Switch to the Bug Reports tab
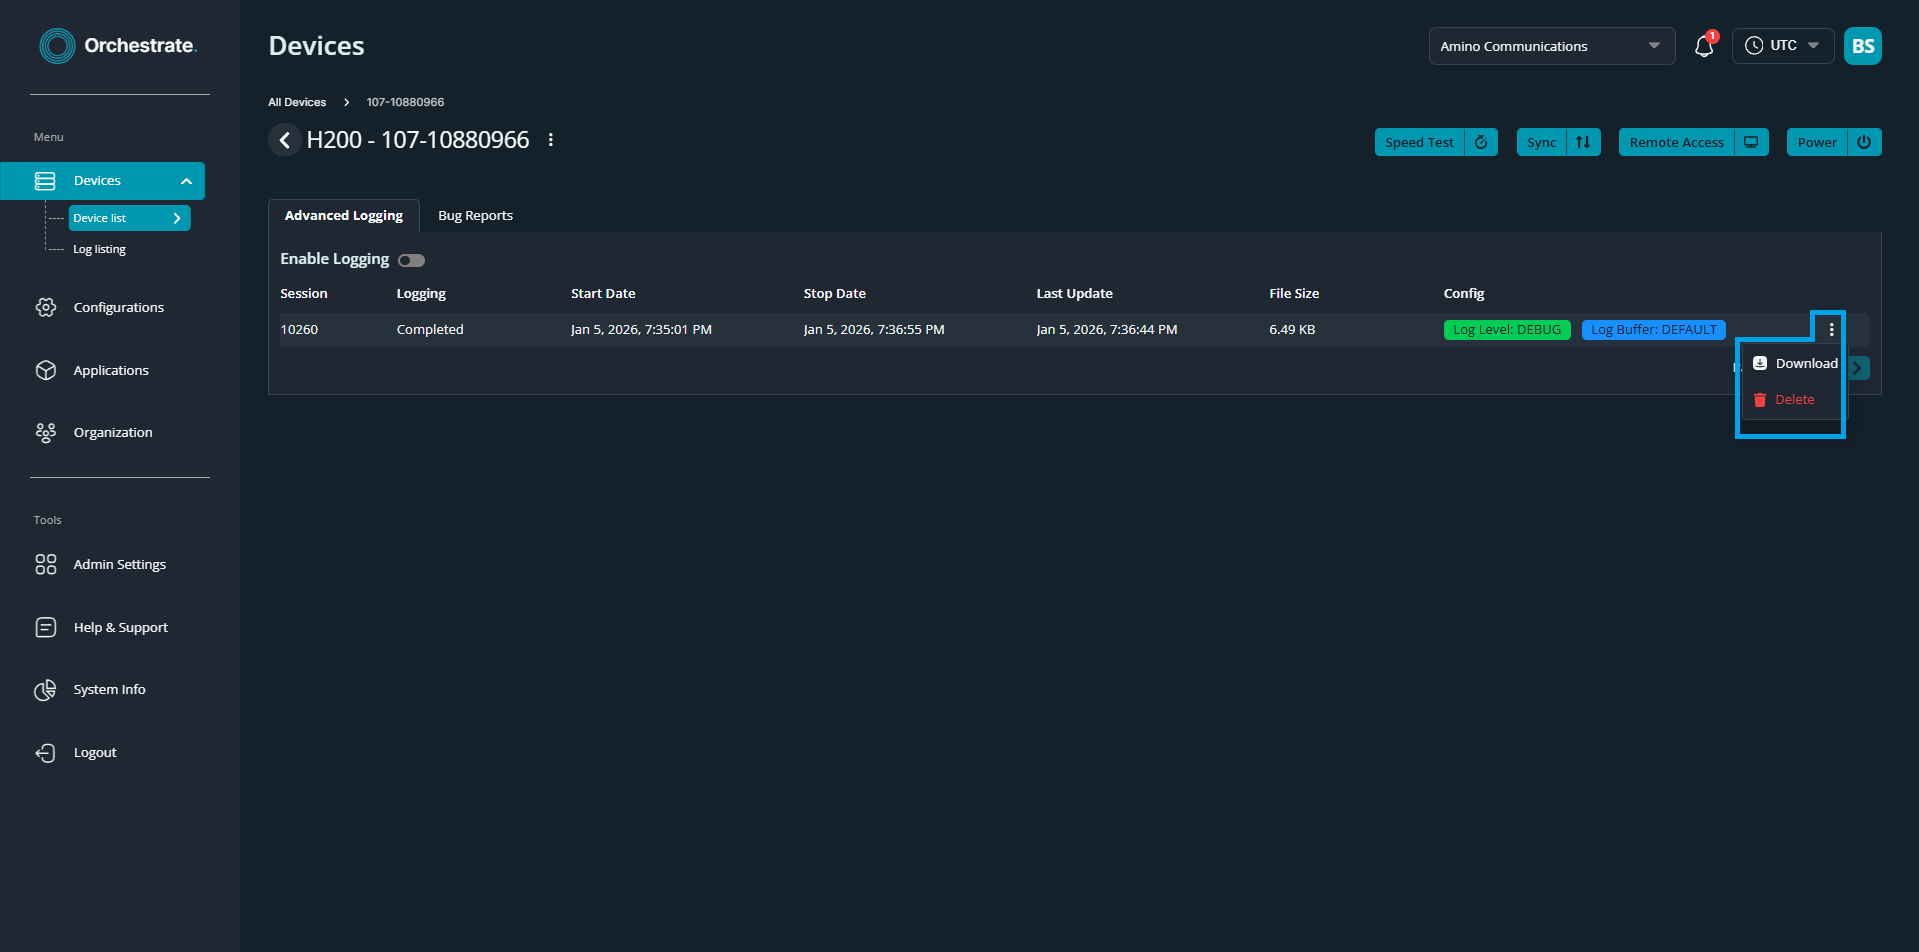This screenshot has height=952, width=1919. click(475, 216)
